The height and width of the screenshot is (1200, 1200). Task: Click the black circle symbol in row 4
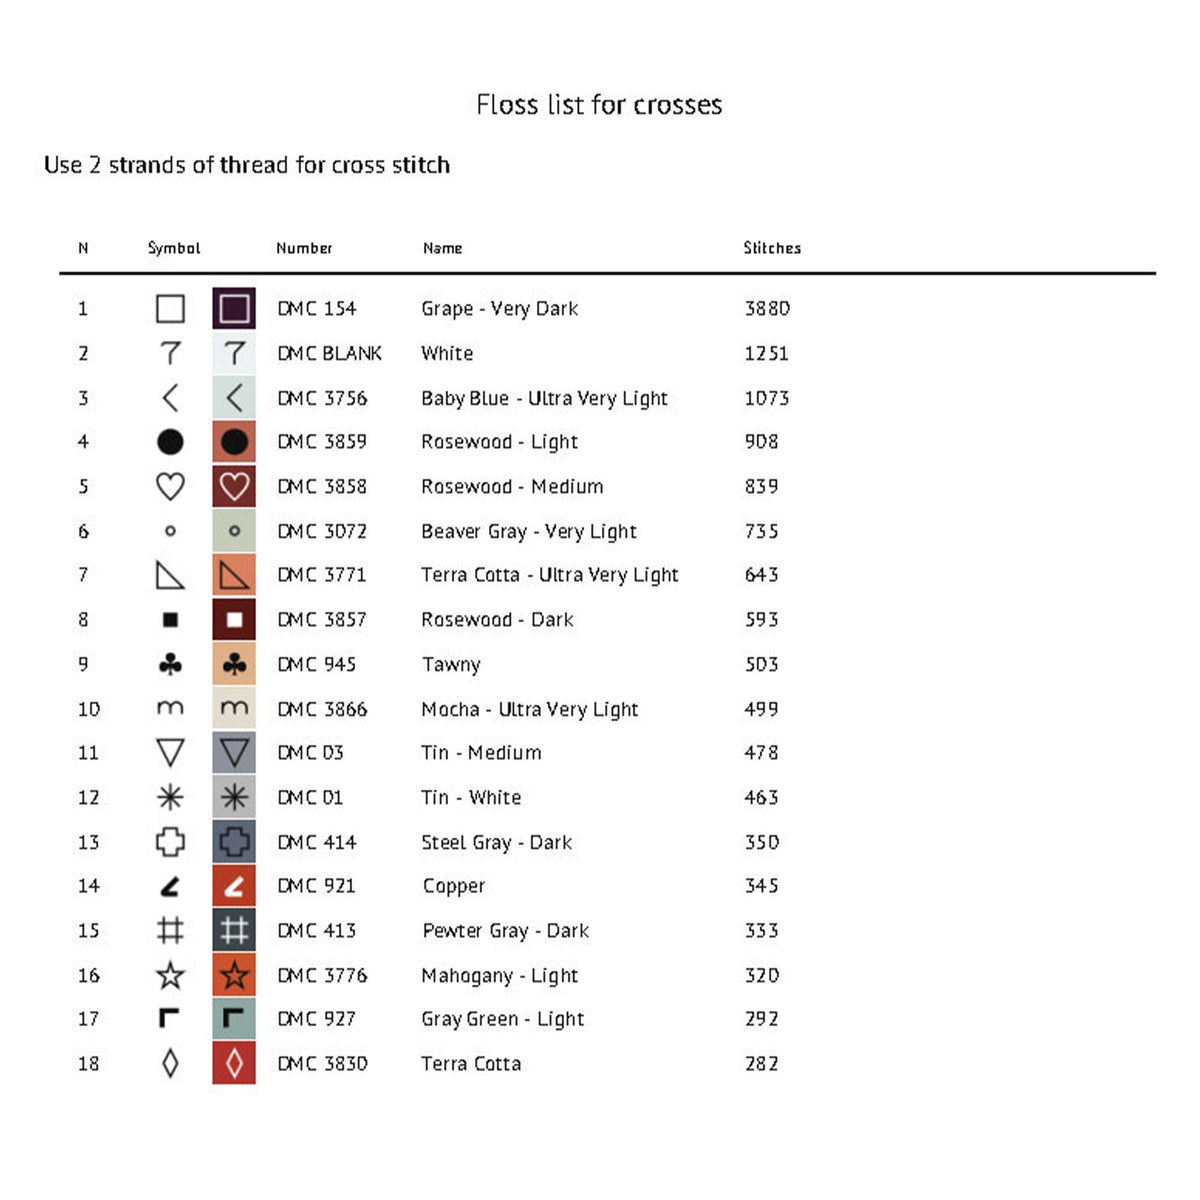(x=170, y=441)
